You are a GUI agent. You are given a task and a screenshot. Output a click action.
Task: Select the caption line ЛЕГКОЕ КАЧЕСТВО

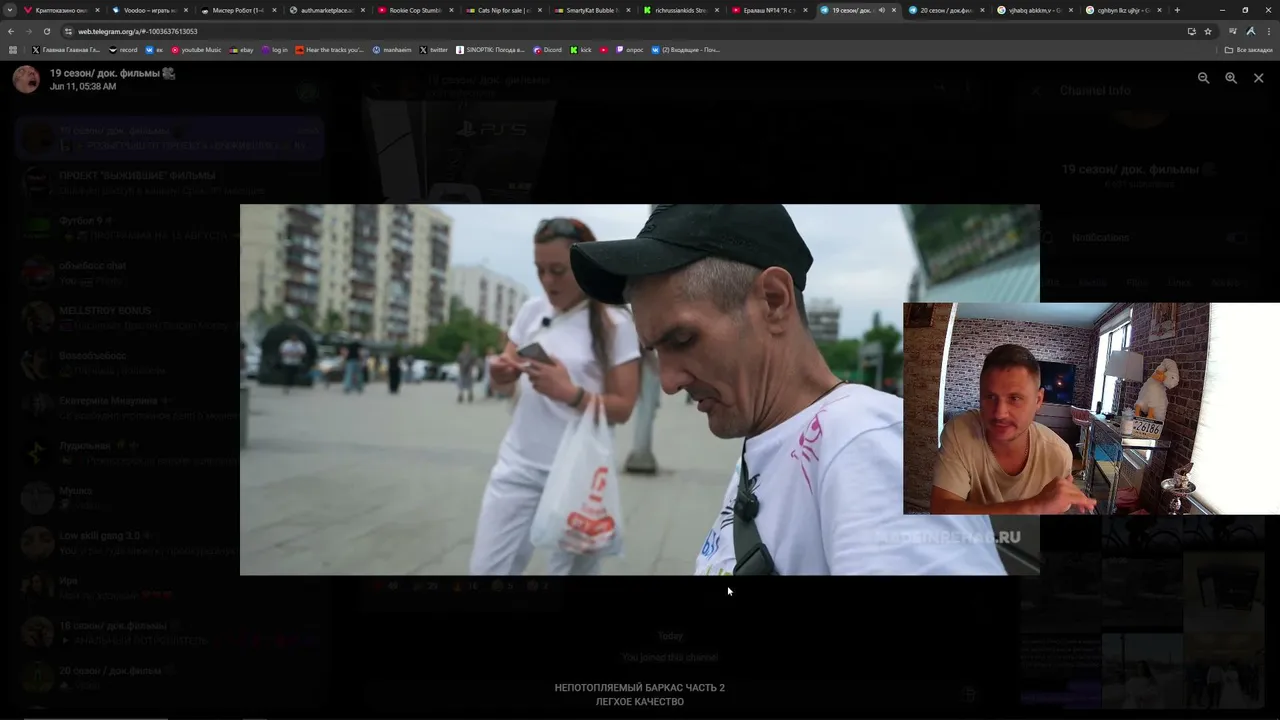coord(640,702)
